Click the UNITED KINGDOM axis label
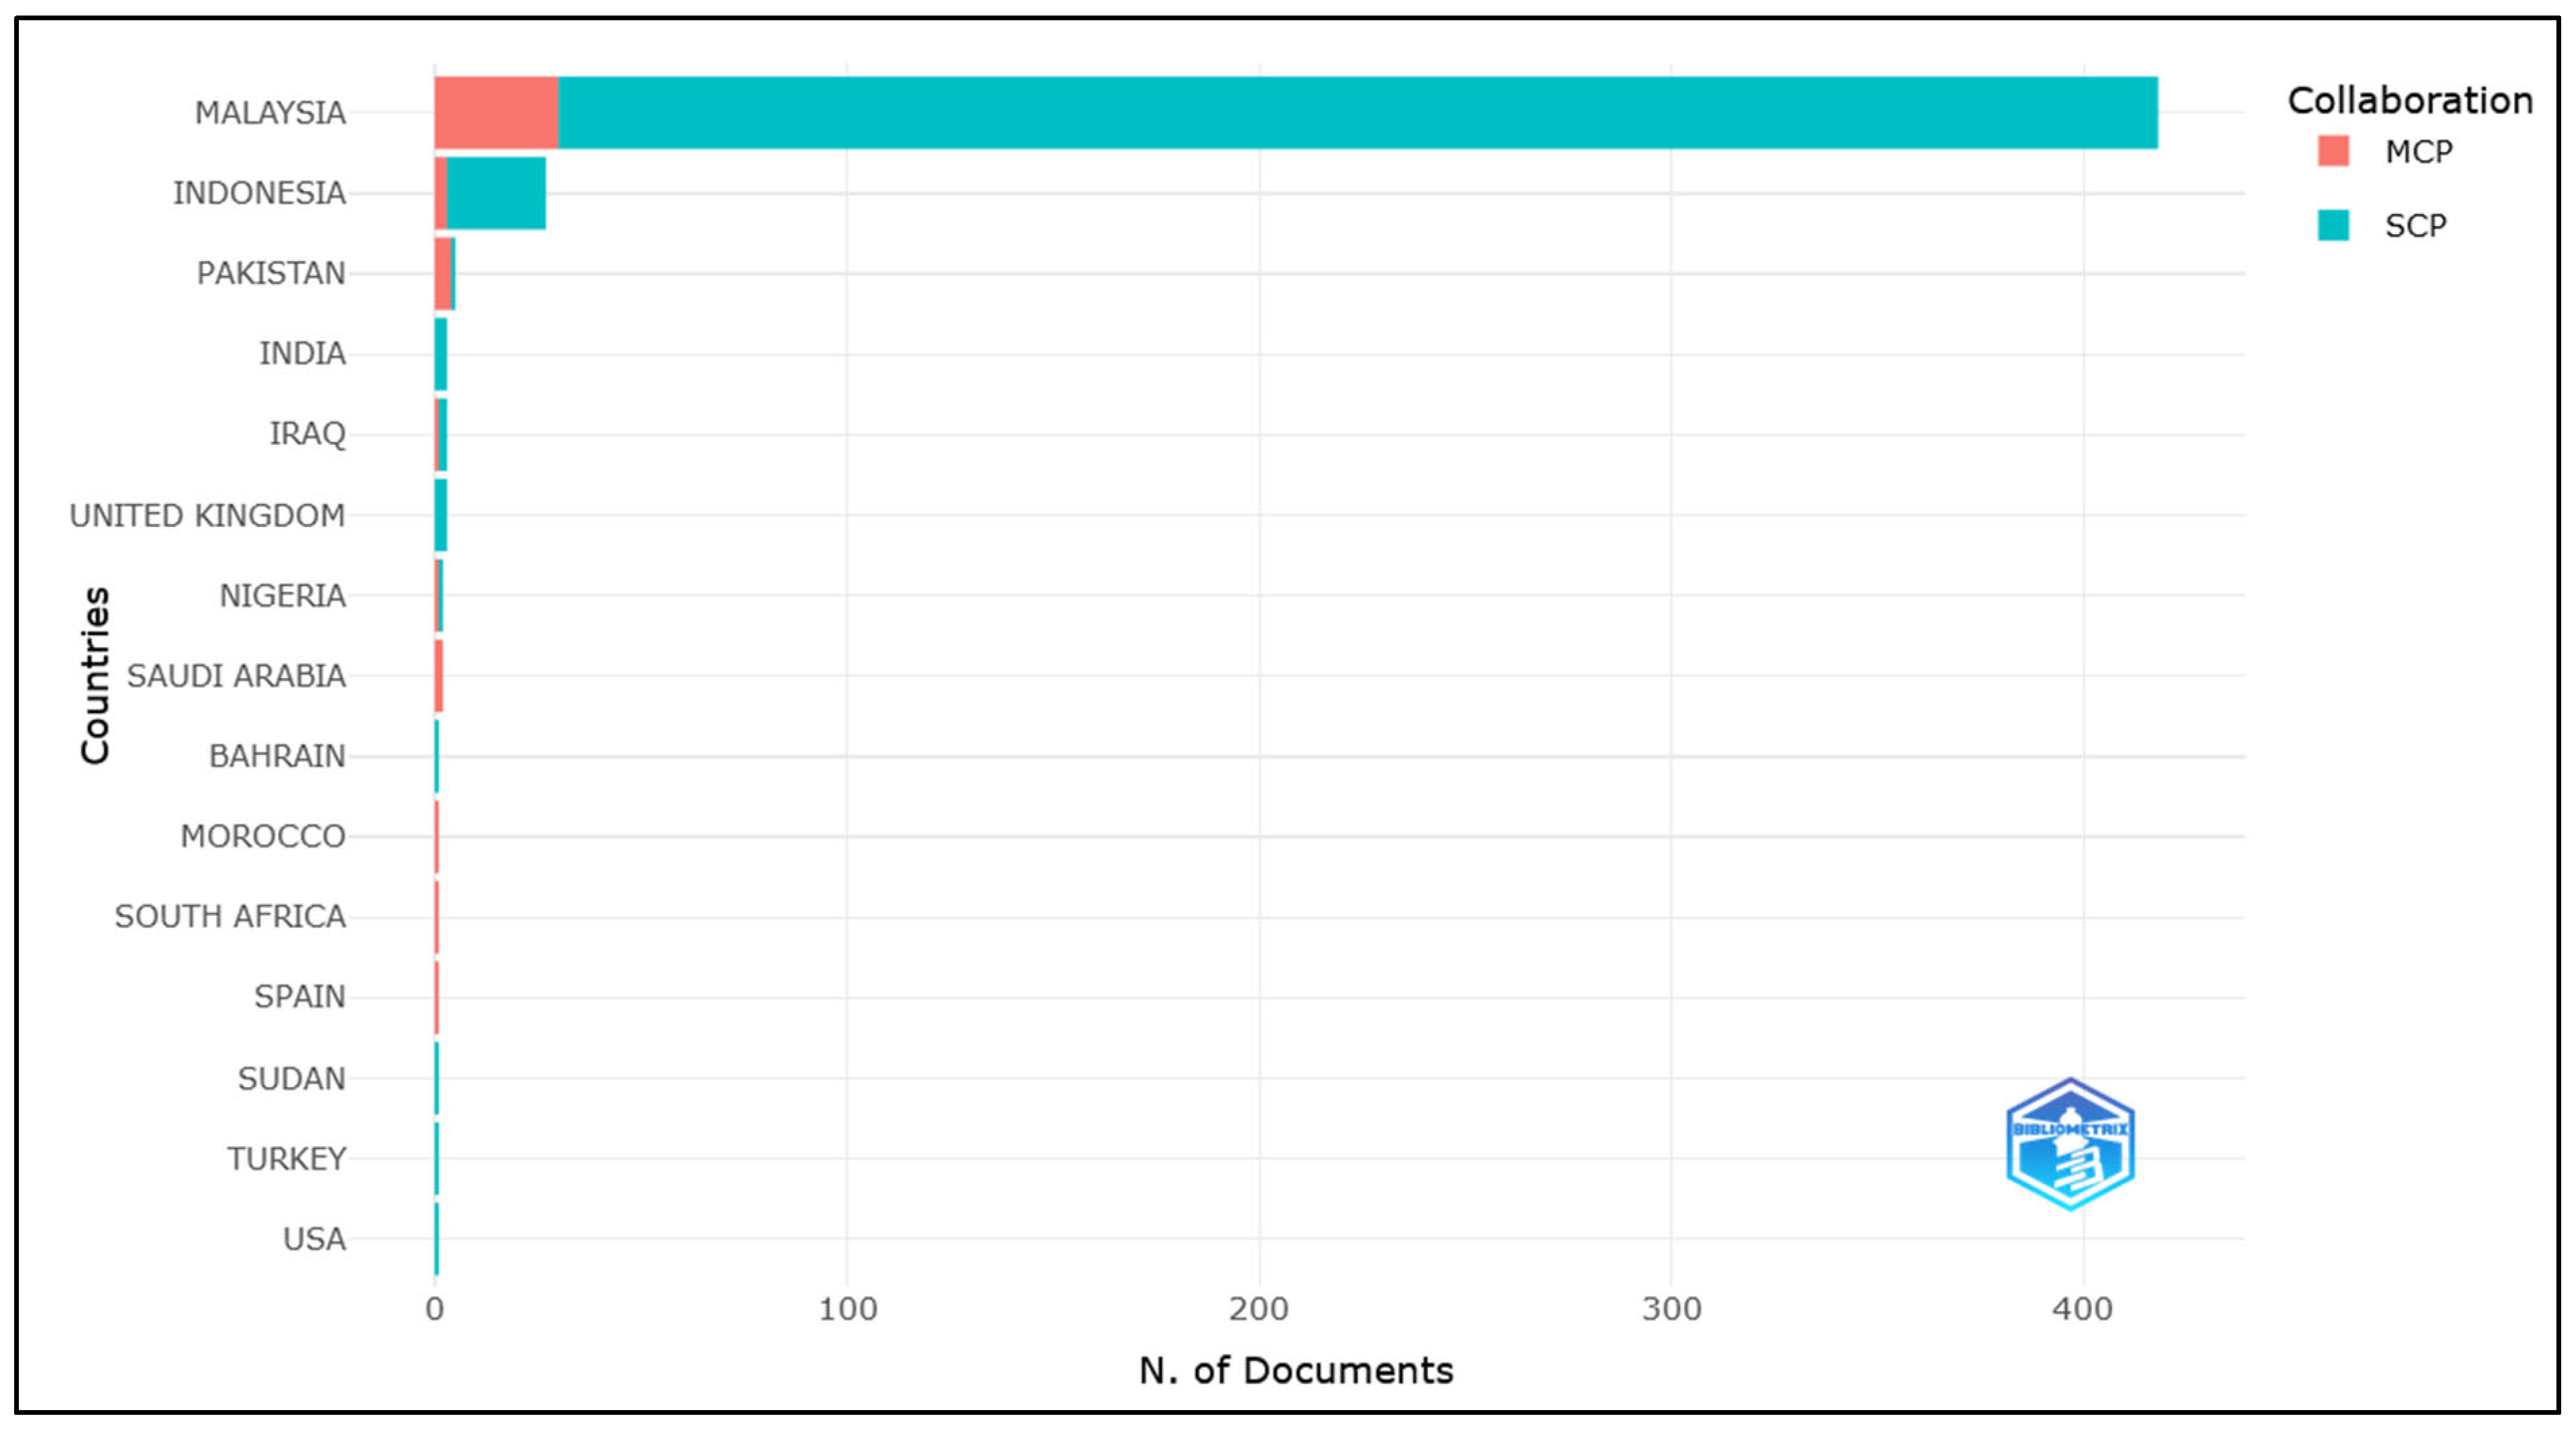This screenshot has height=1431, width=2576. click(x=207, y=515)
